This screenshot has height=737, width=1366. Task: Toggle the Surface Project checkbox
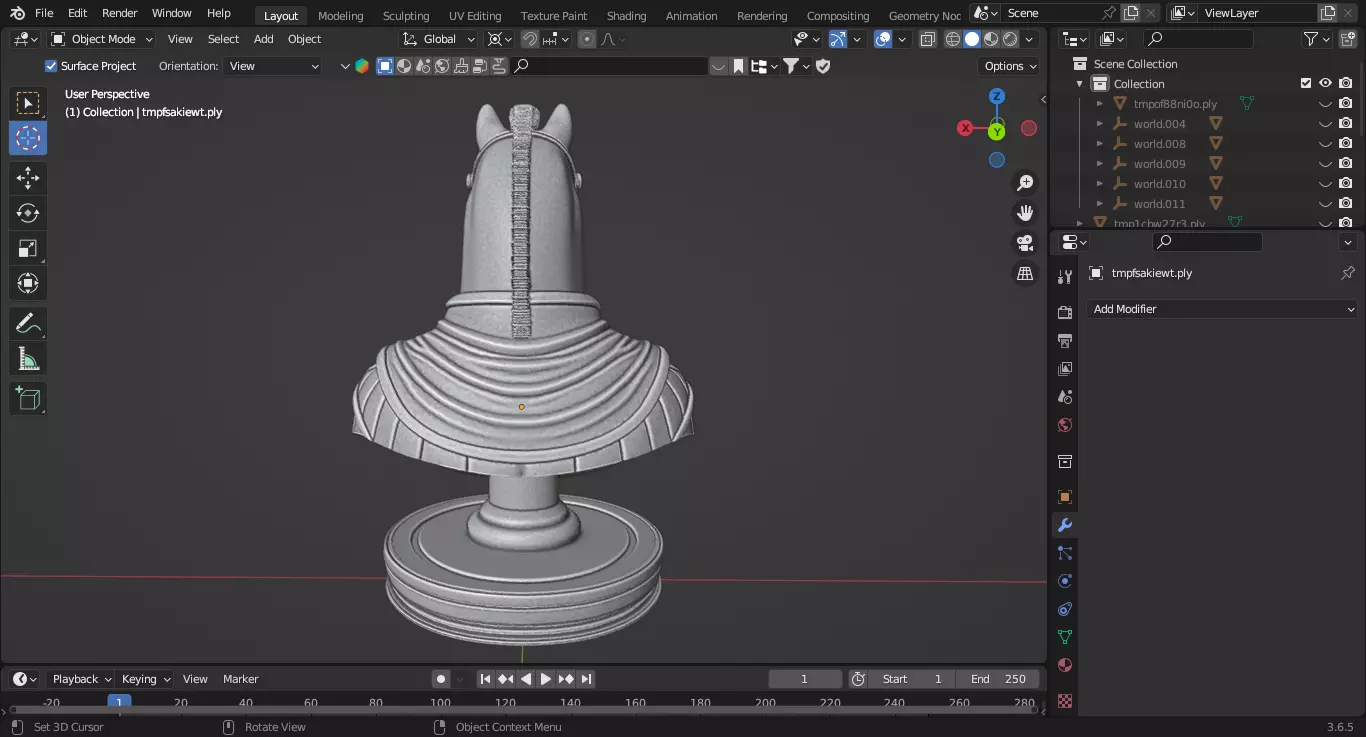click(x=51, y=66)
